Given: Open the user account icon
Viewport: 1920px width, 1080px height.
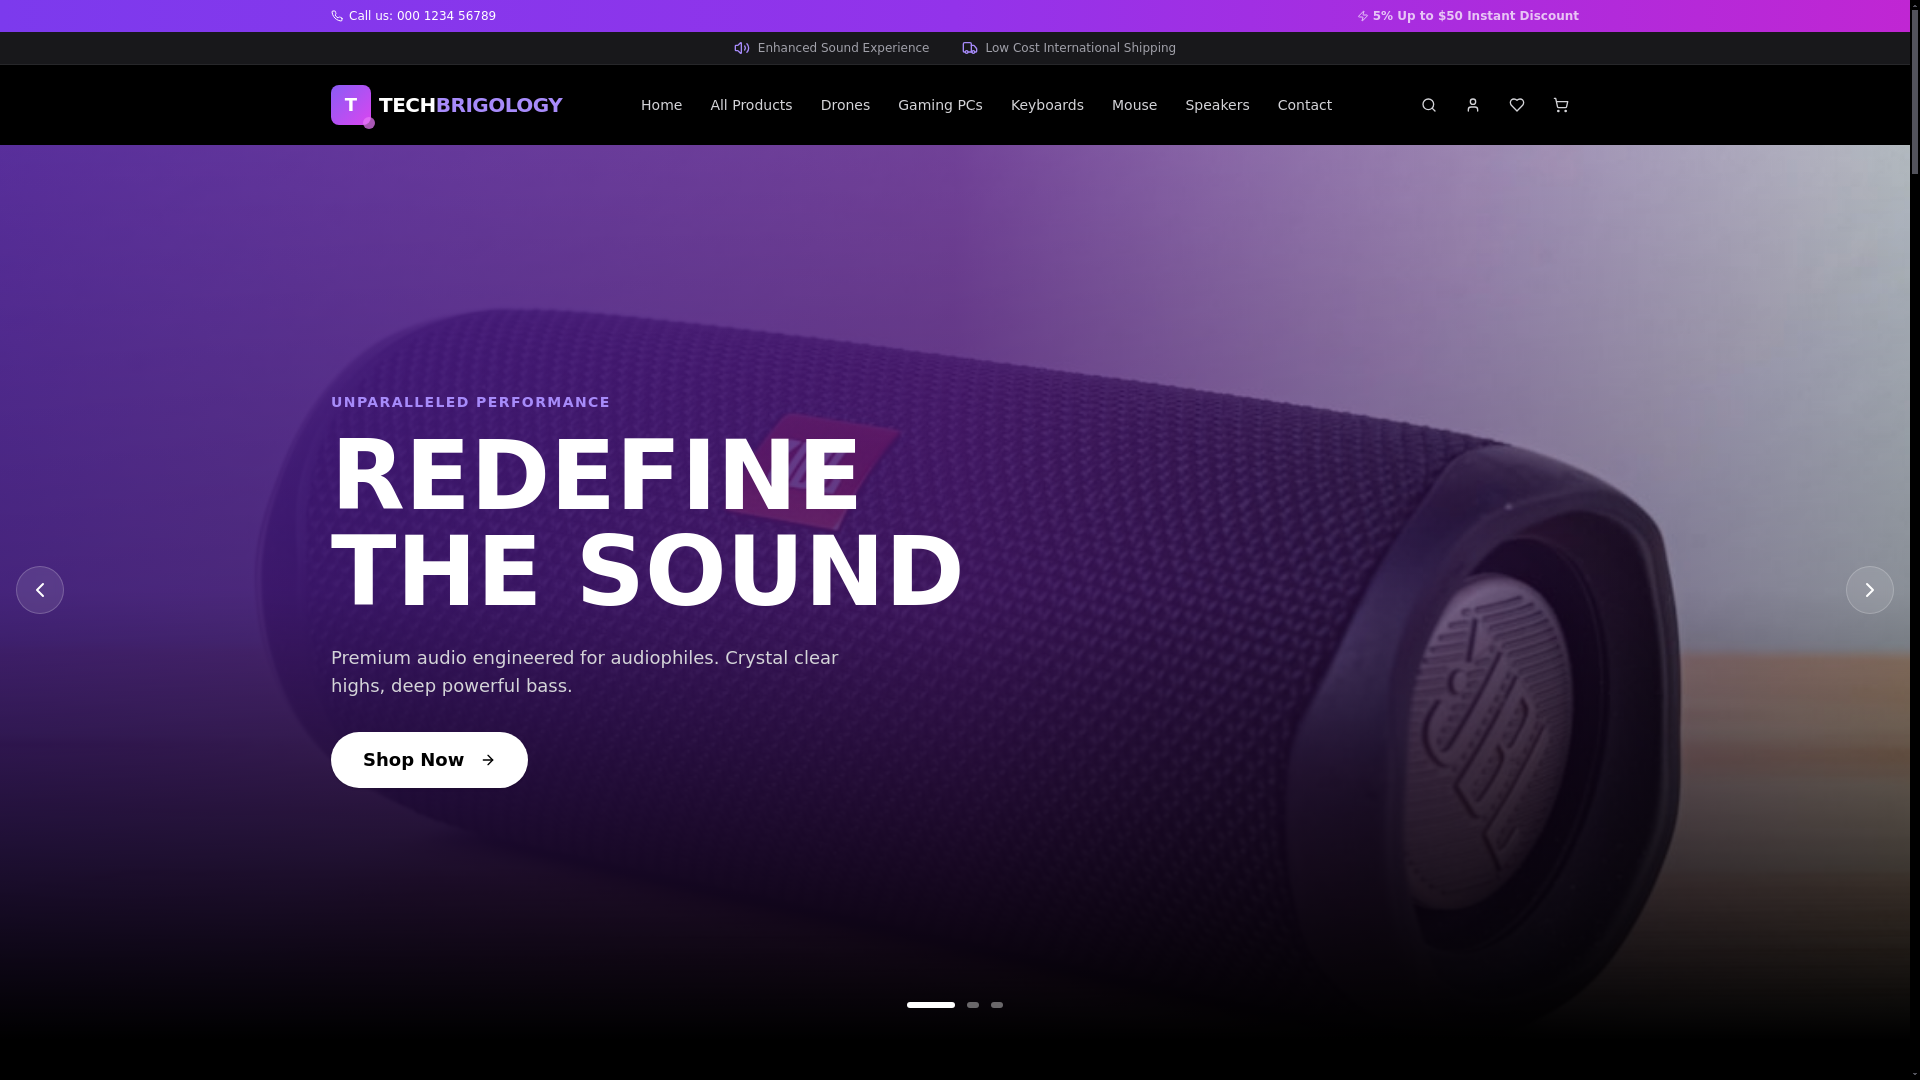Looking at the screenshot, I should 1473,105.
